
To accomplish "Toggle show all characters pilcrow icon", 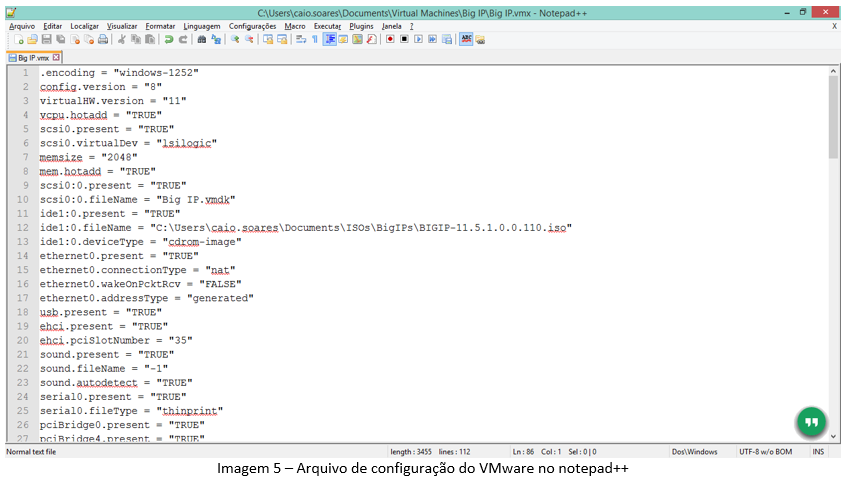I will tap(315, 39).
